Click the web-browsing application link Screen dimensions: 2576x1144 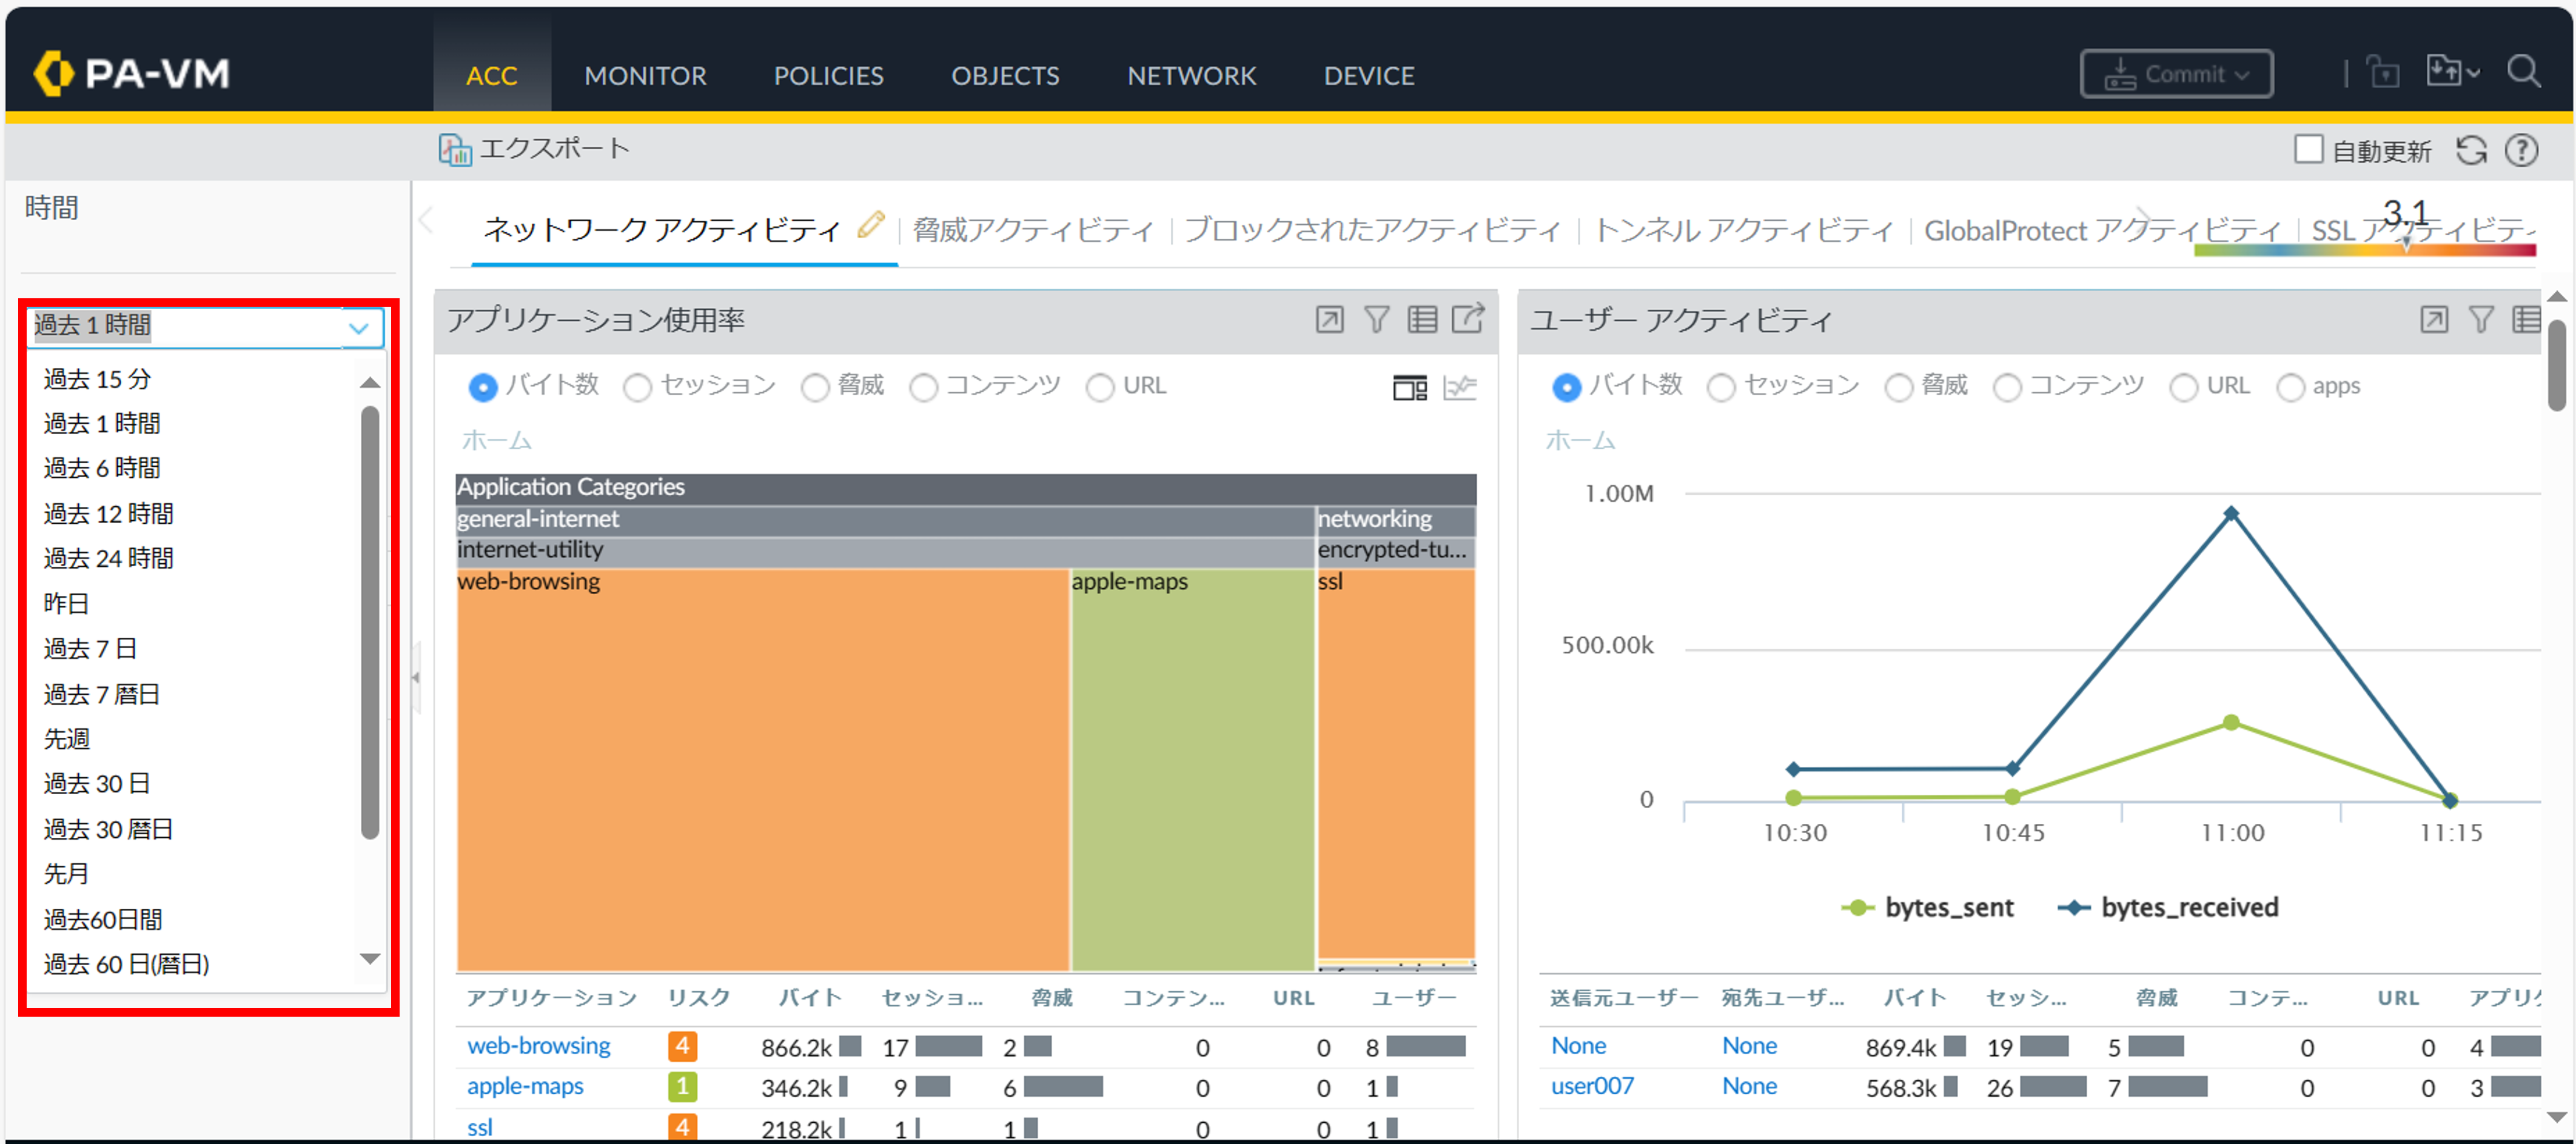tap(538, 1046)
